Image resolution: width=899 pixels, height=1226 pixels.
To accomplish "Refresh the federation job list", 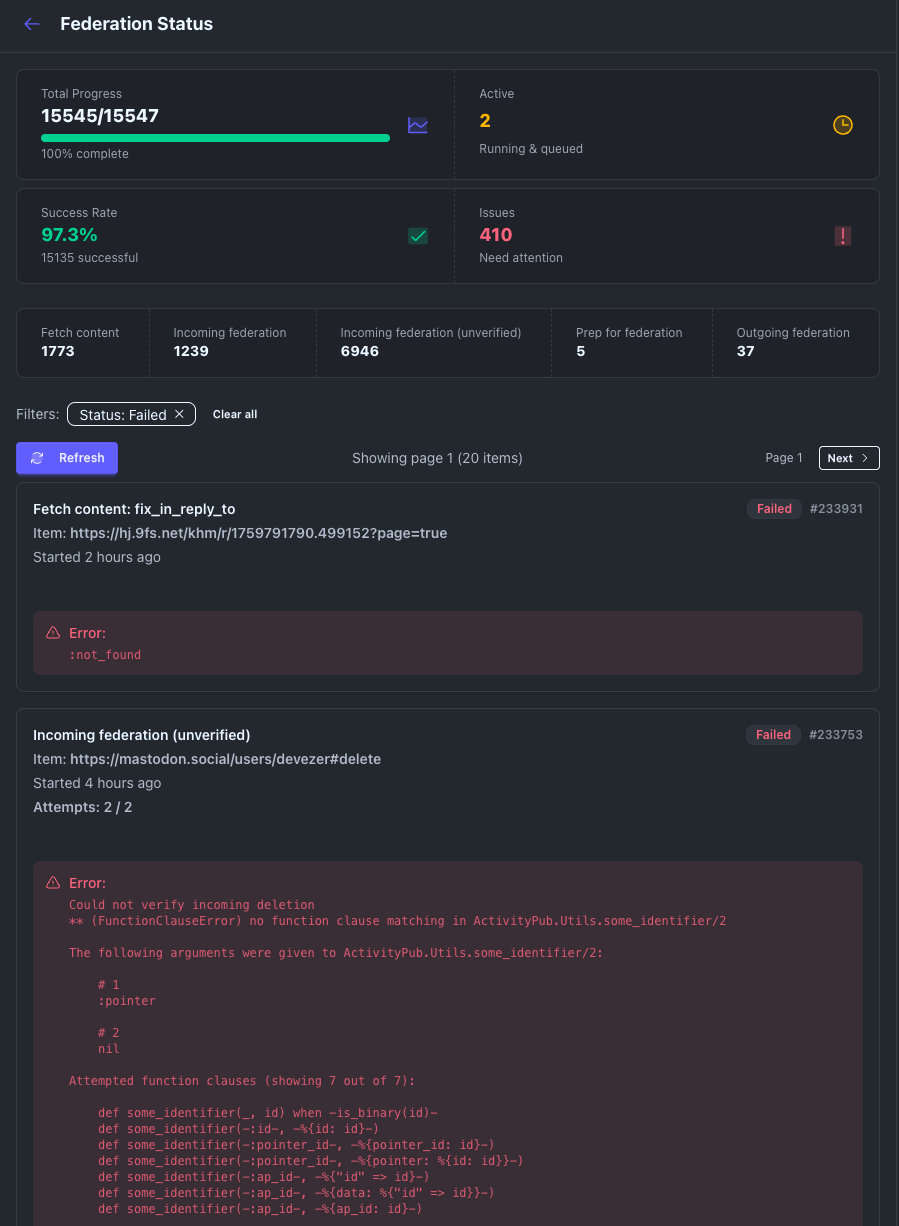I will 67,458.
